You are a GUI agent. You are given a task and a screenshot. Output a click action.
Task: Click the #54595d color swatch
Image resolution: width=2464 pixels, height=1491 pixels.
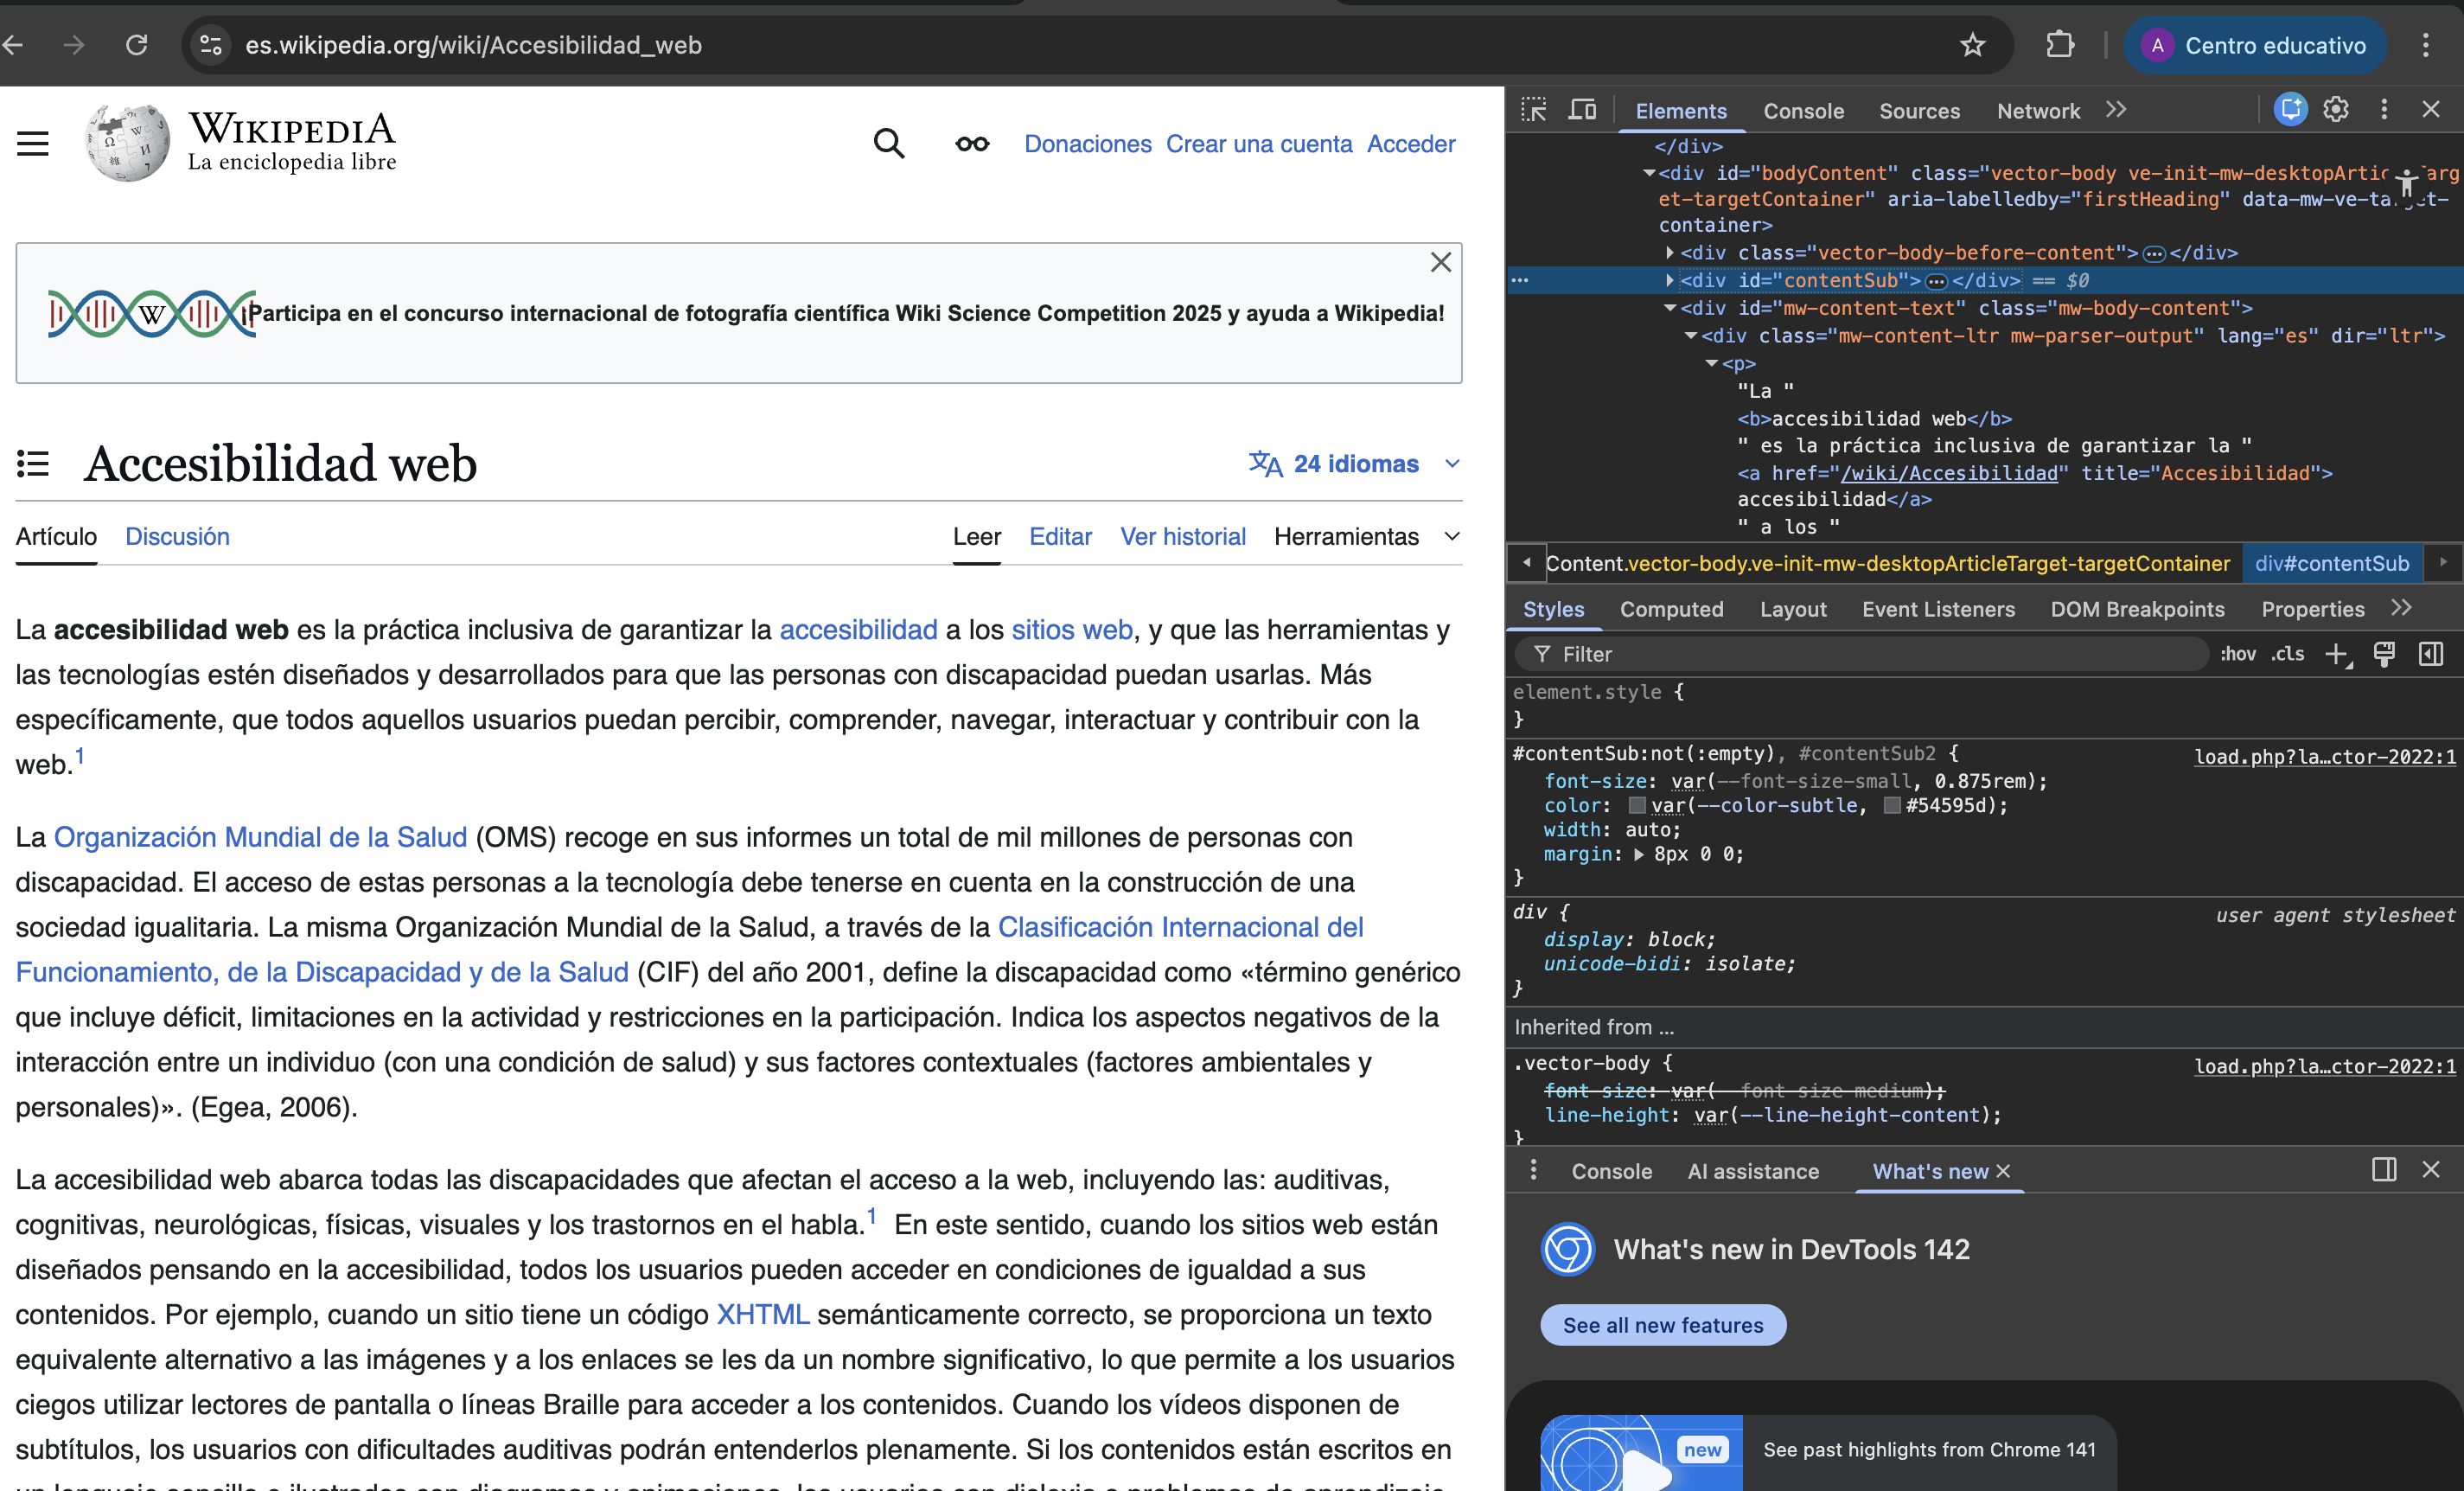[1892, 806]
